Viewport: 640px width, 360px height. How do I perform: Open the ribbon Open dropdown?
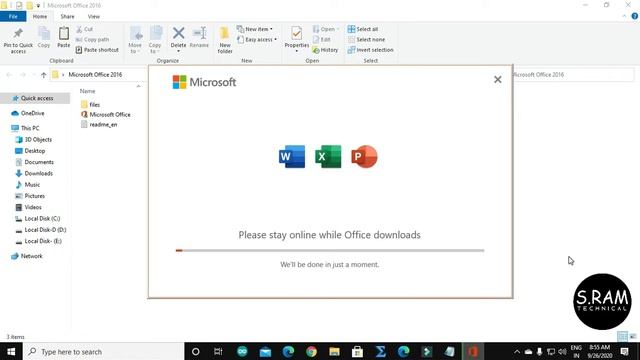[326, 29]
